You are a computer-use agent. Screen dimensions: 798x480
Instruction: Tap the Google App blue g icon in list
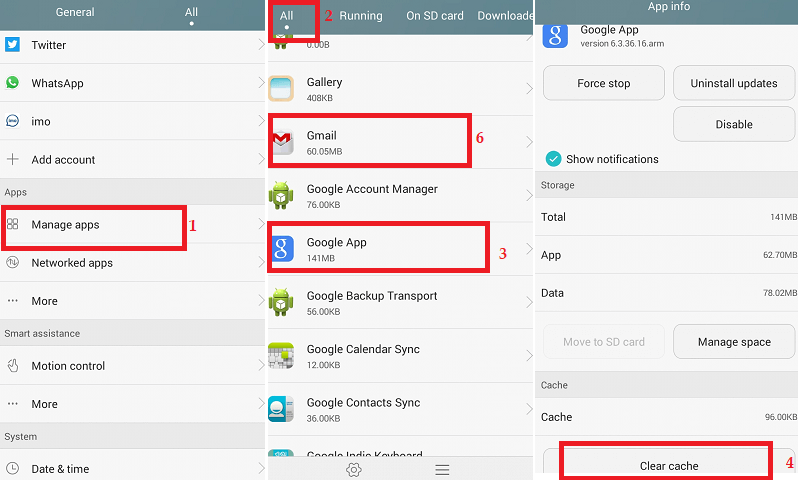(281, 249)
